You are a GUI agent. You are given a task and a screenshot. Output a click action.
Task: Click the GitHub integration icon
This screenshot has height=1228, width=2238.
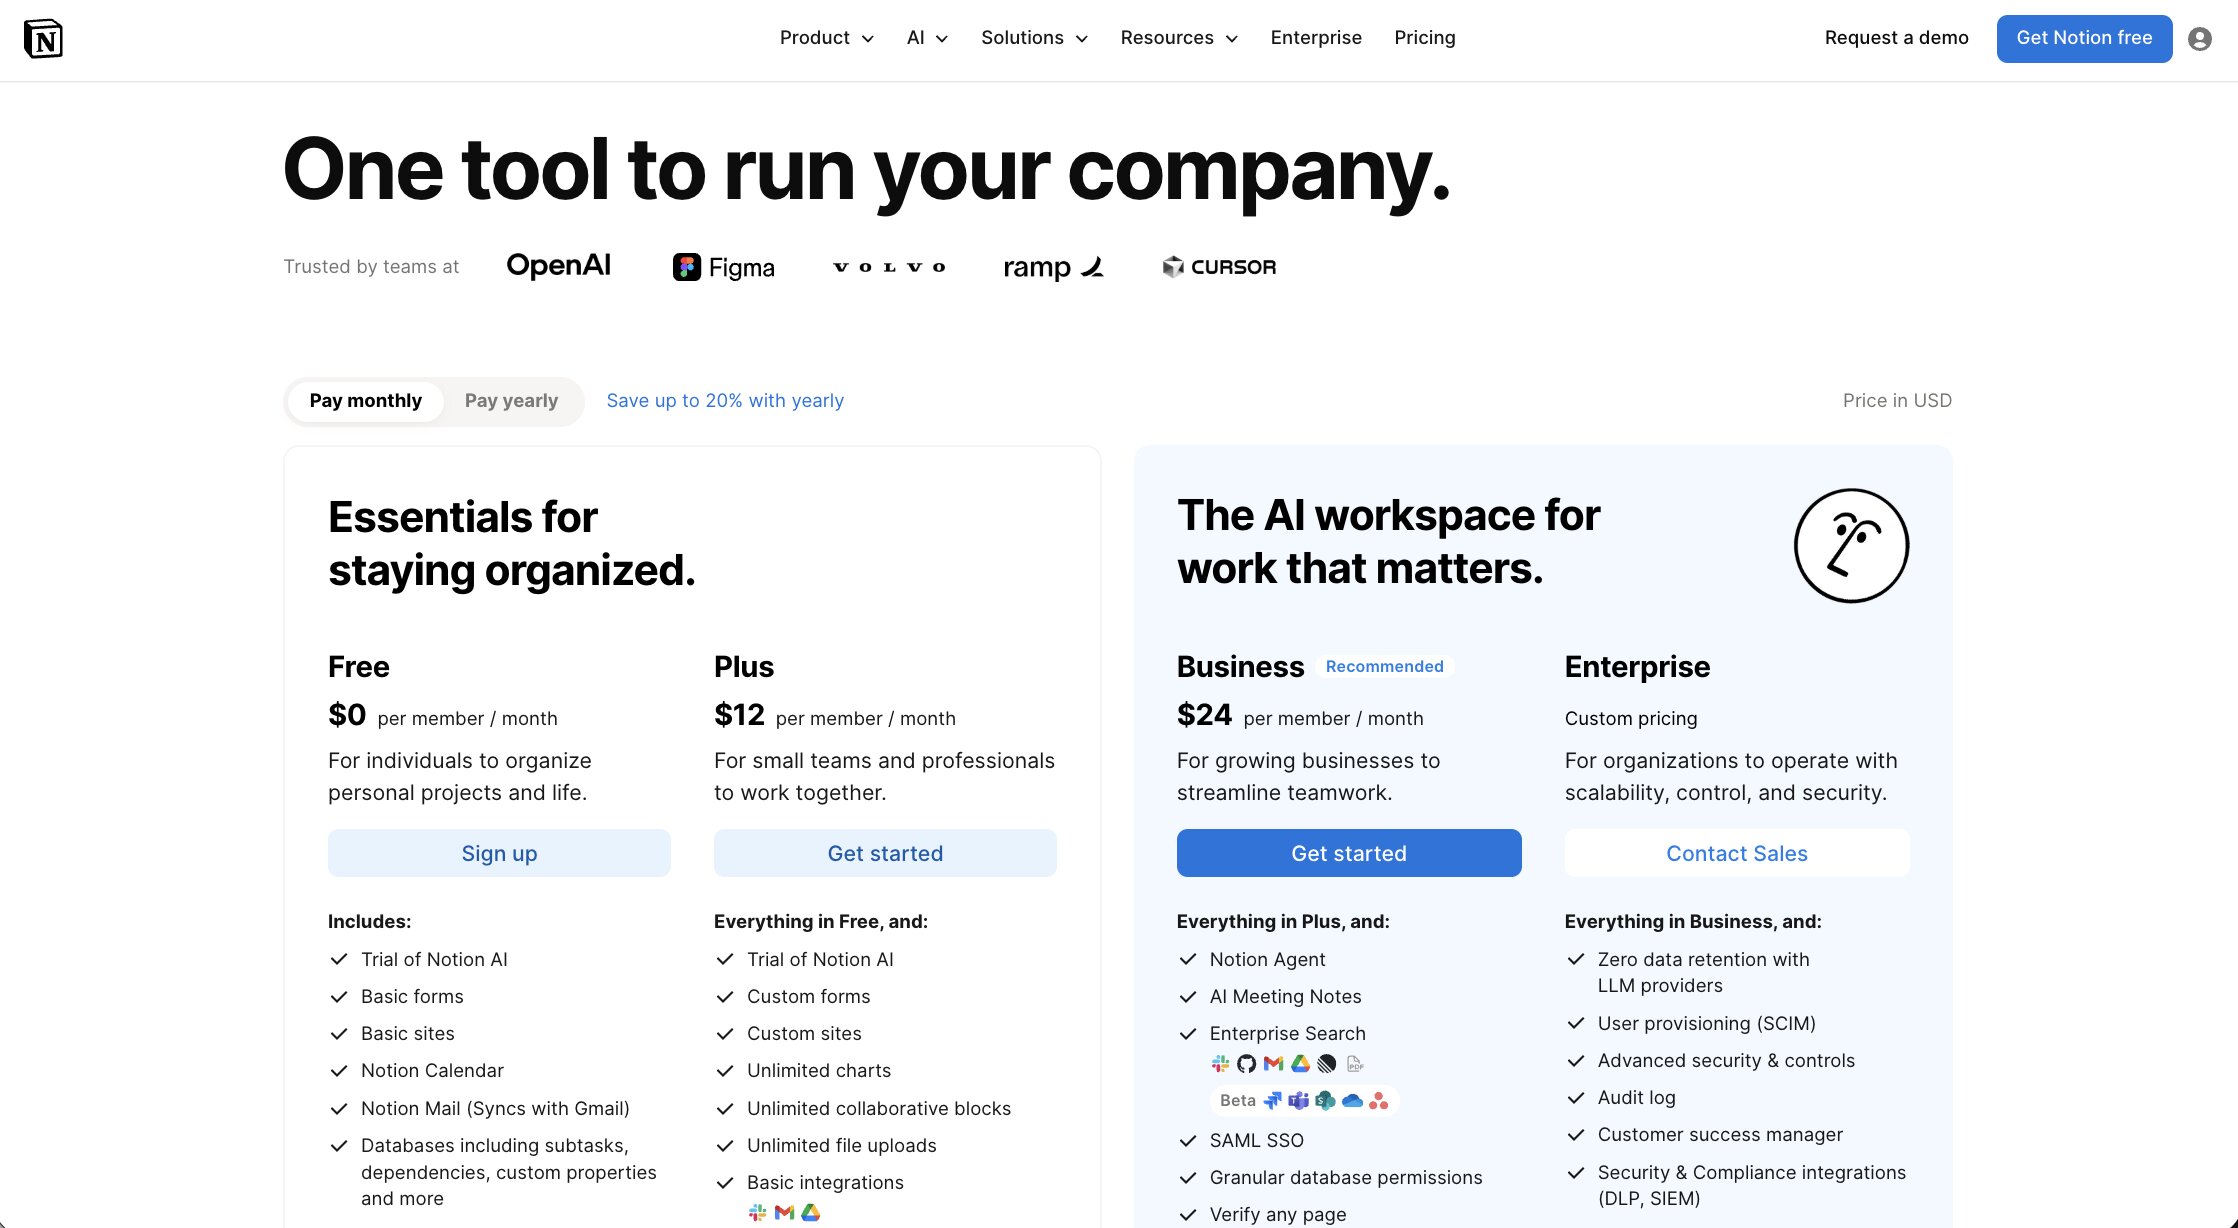1246,1063
